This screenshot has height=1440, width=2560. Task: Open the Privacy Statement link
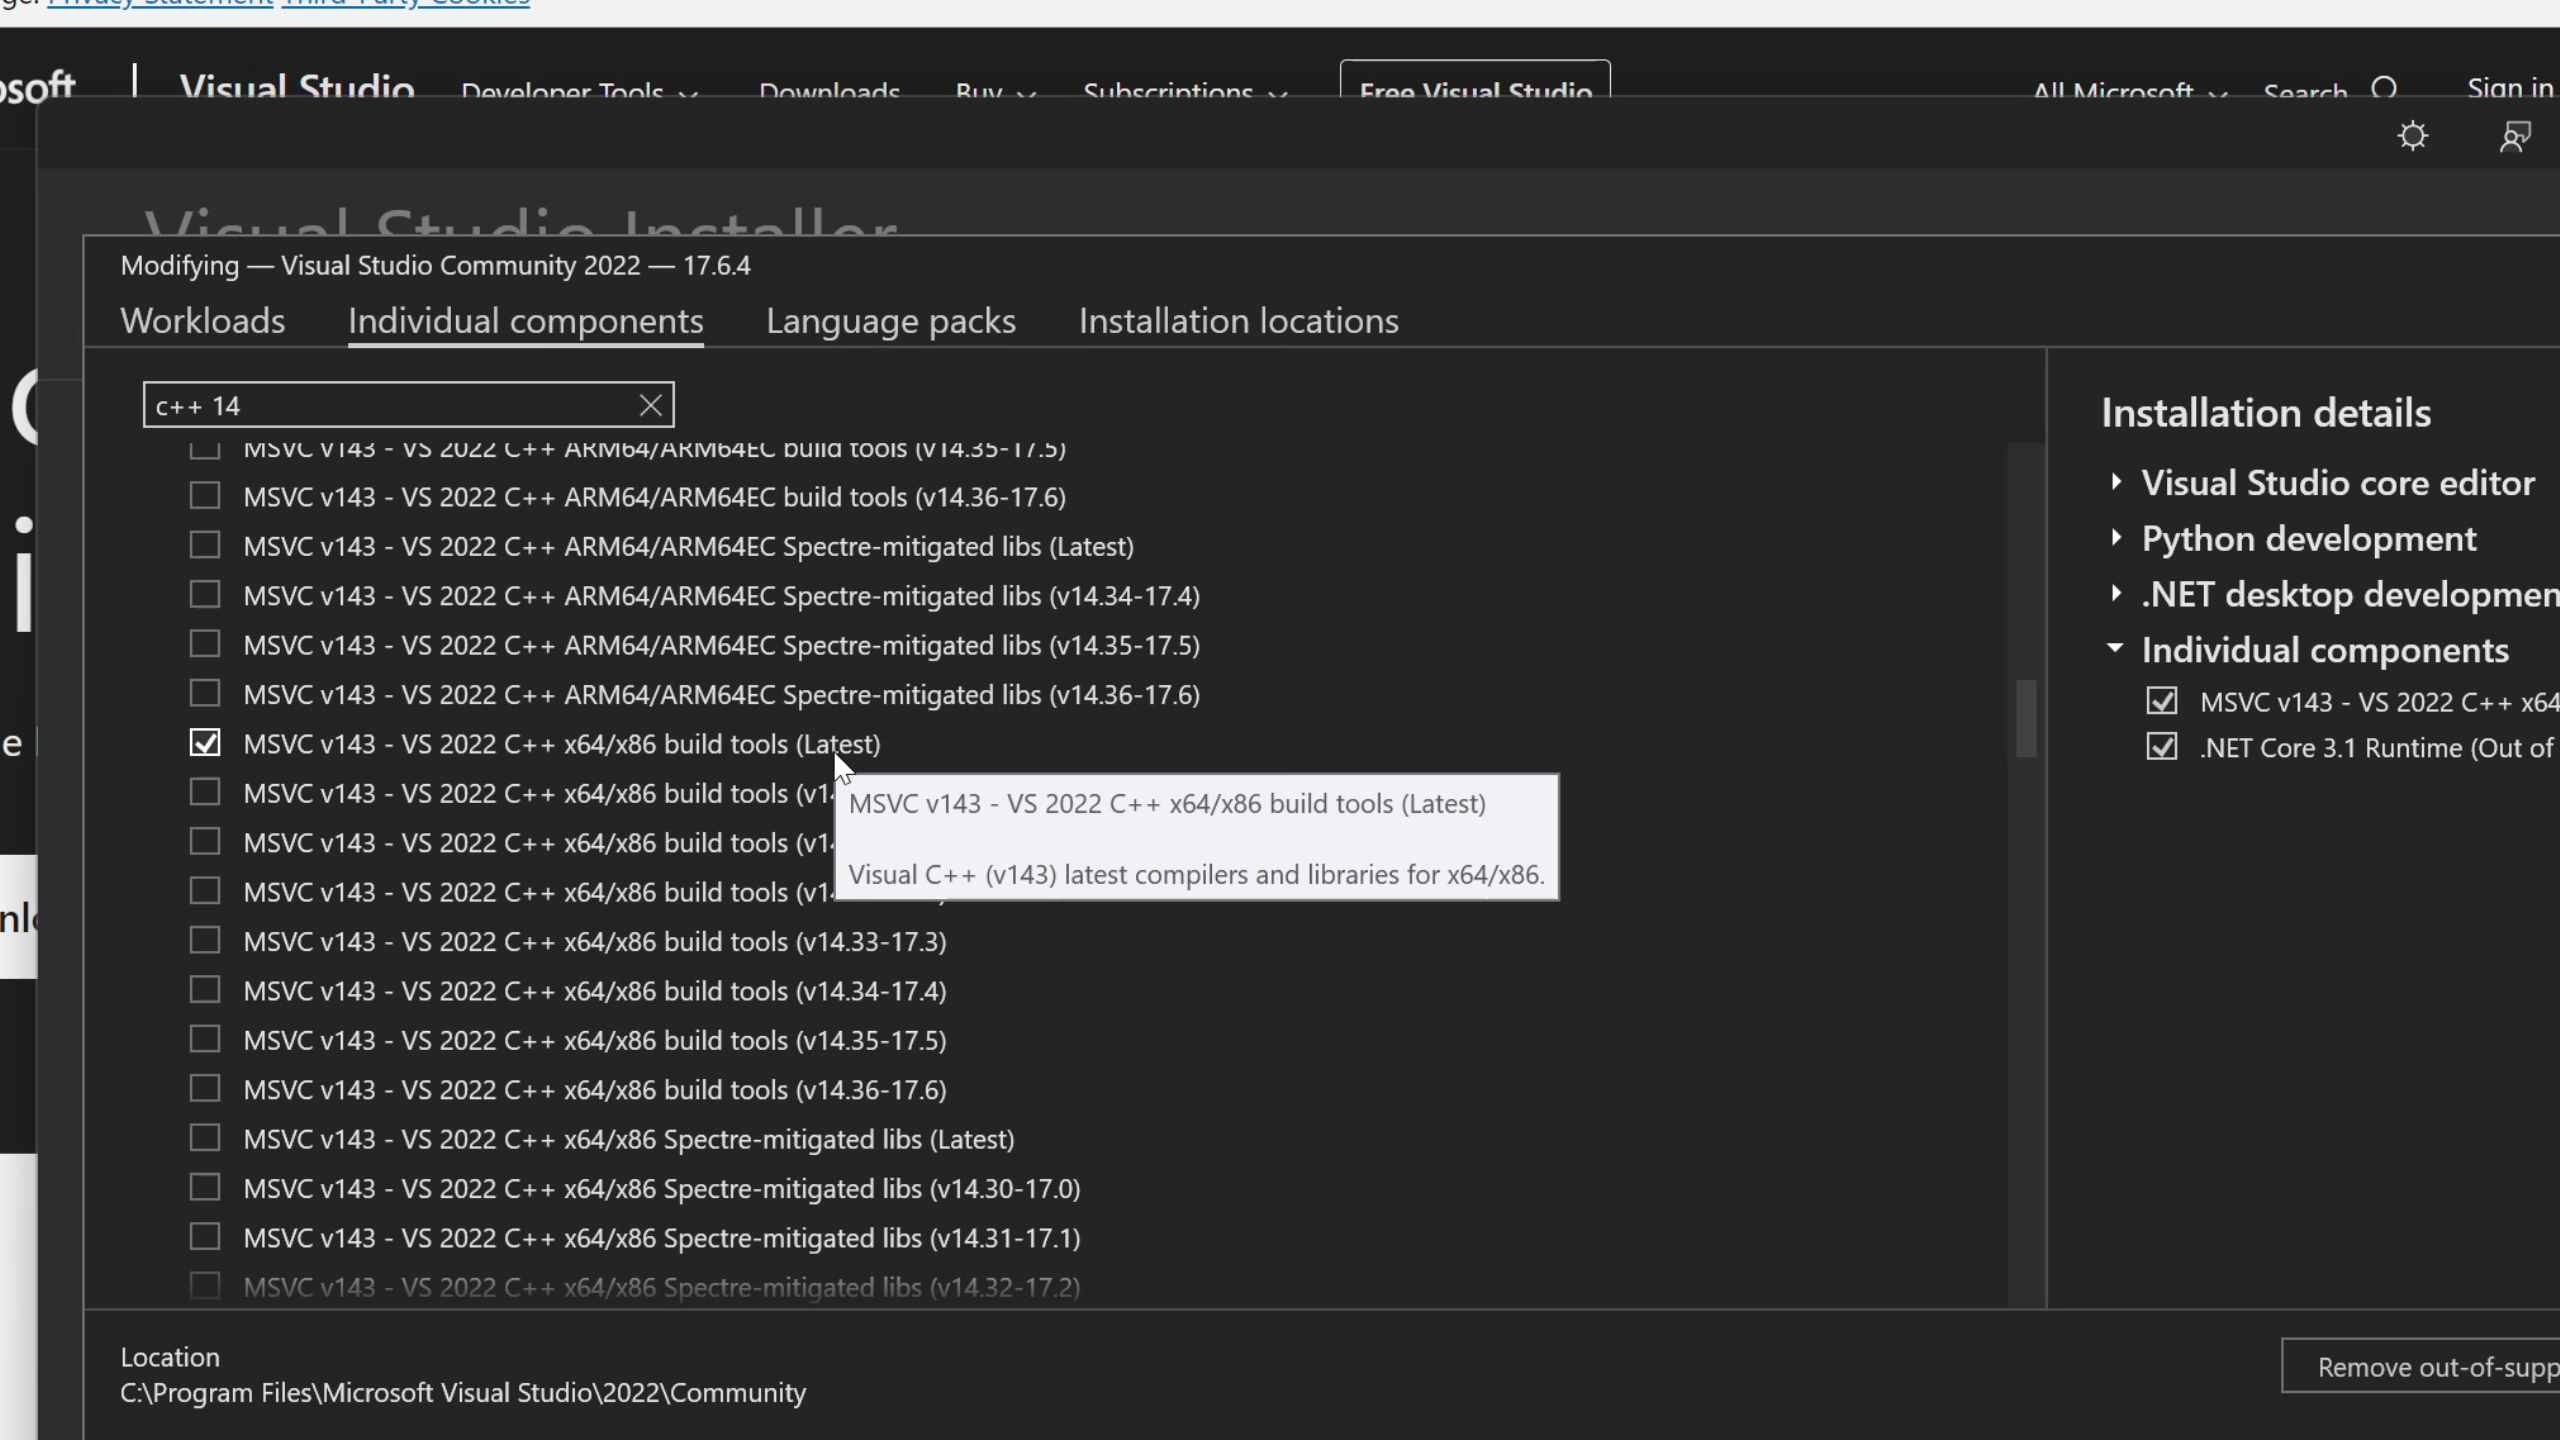pyautogui.click(x=160, y=4)
